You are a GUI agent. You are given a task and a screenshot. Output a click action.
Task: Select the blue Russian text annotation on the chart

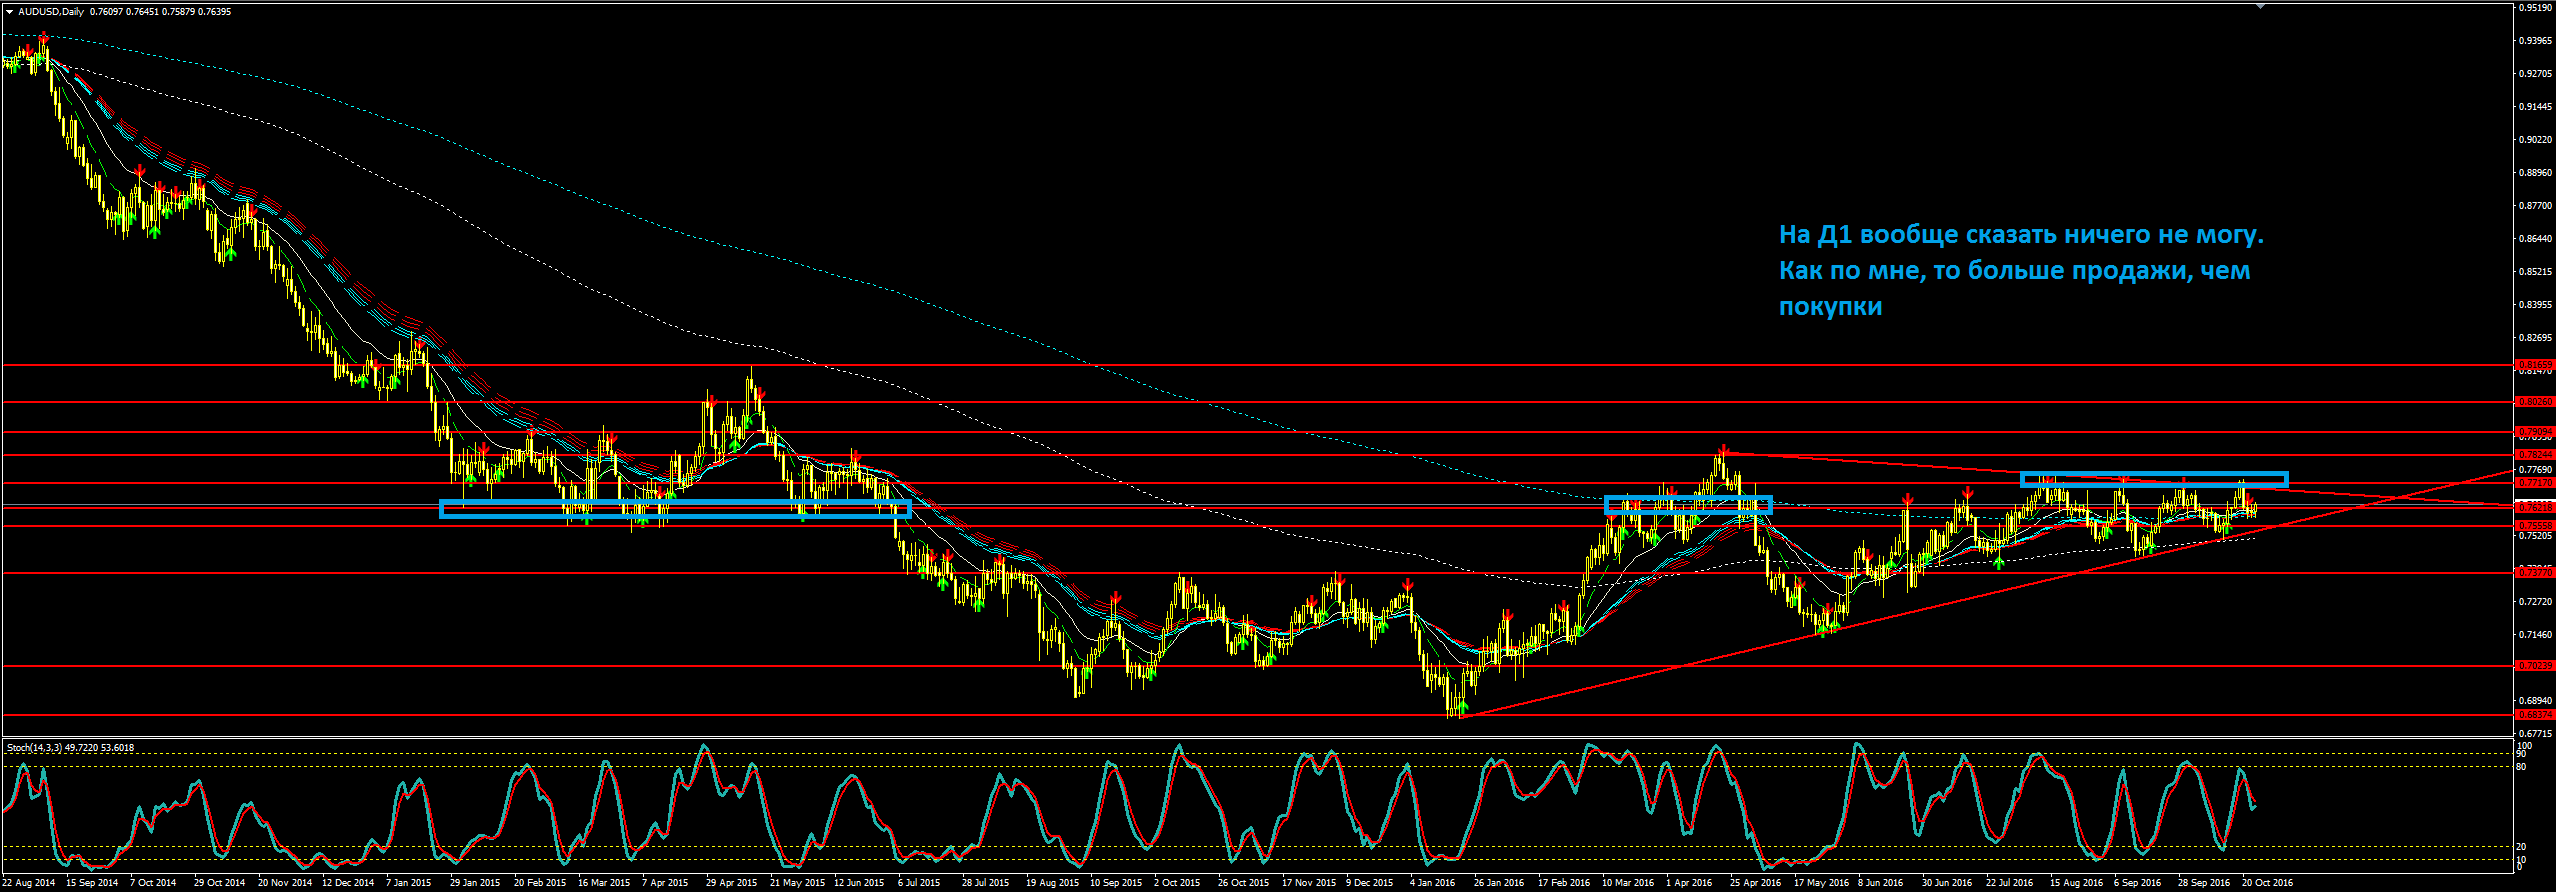click(x=2021, y=271)
